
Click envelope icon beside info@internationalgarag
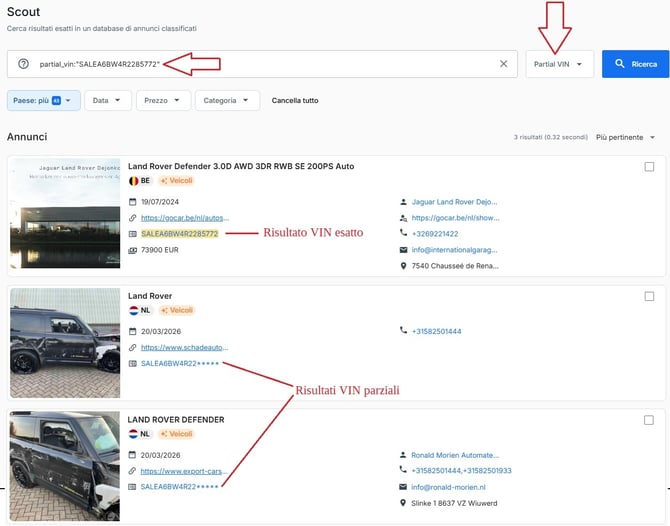pyautogui.click(x=403, y=250)
